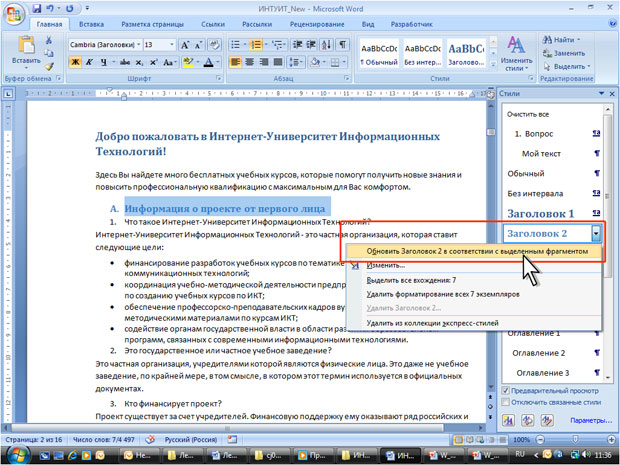Screen dimensions: 620x465
Task: Open the font name dropdown Cambria
Action: [138, 45]
